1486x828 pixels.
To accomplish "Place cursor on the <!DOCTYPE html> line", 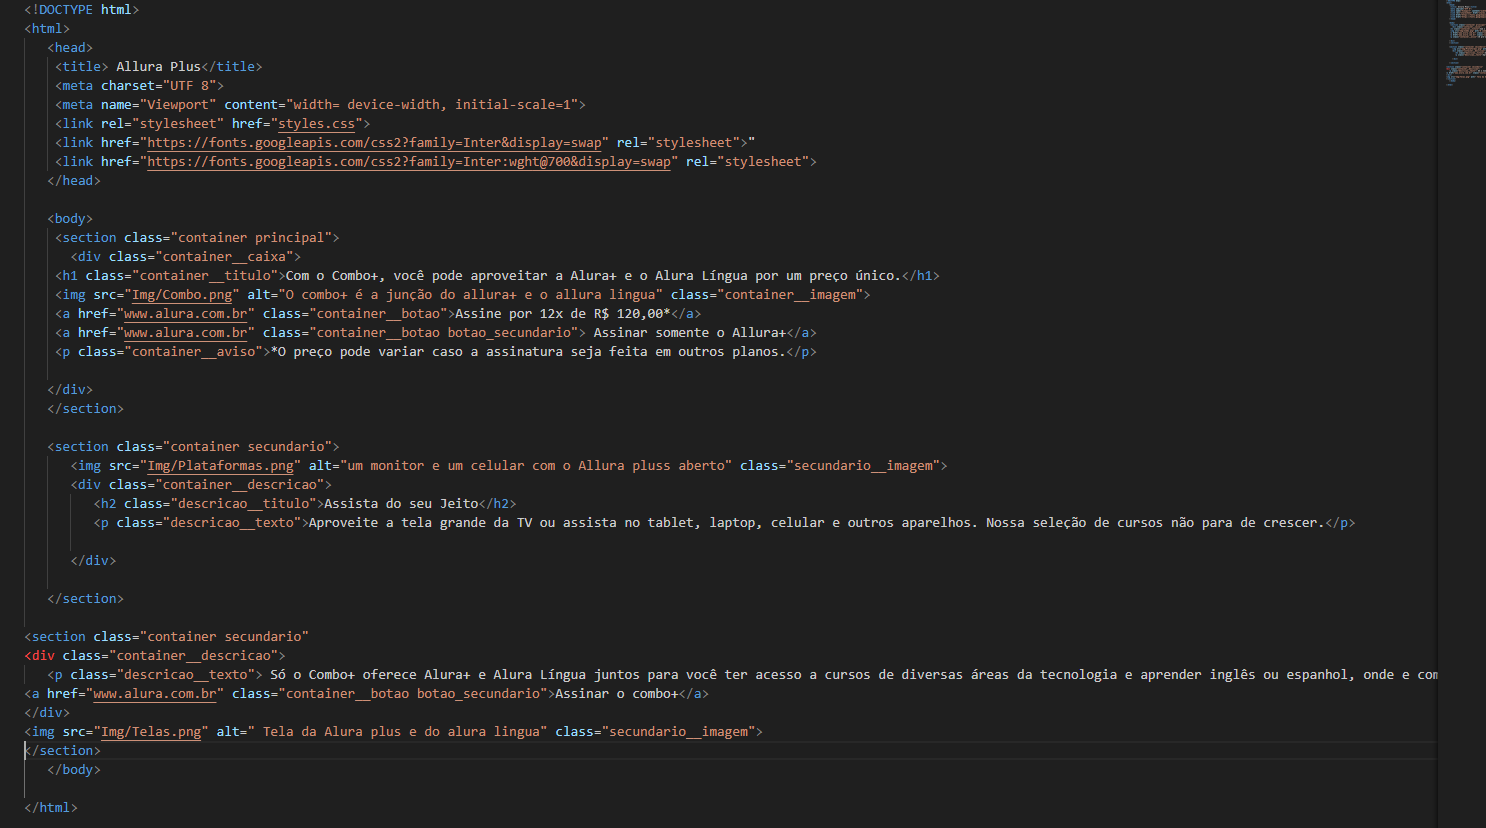I will [x=82, y=10].
